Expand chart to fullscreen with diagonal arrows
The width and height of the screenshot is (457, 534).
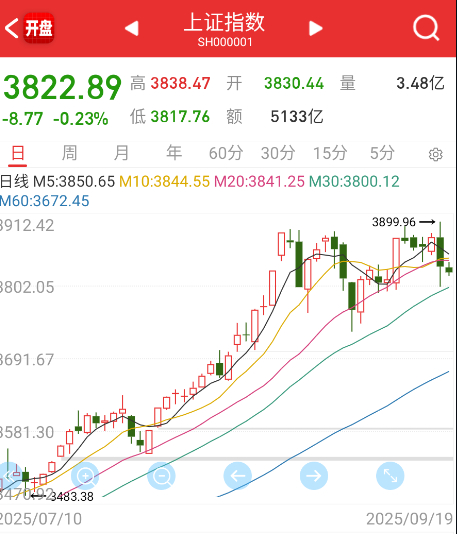pyautogui.click(x=390, y=476)
